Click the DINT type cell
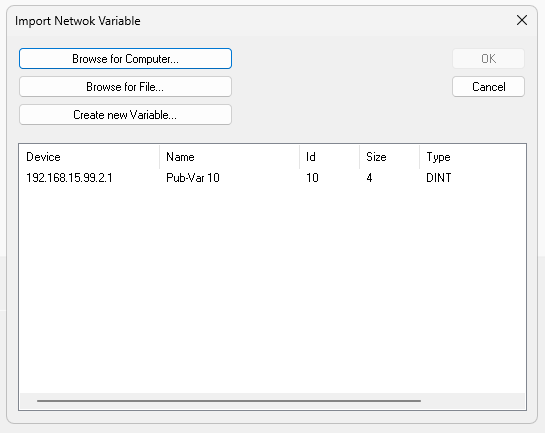Image resolution: width=545 pixels, height=433 pixels. click(439, 178)
